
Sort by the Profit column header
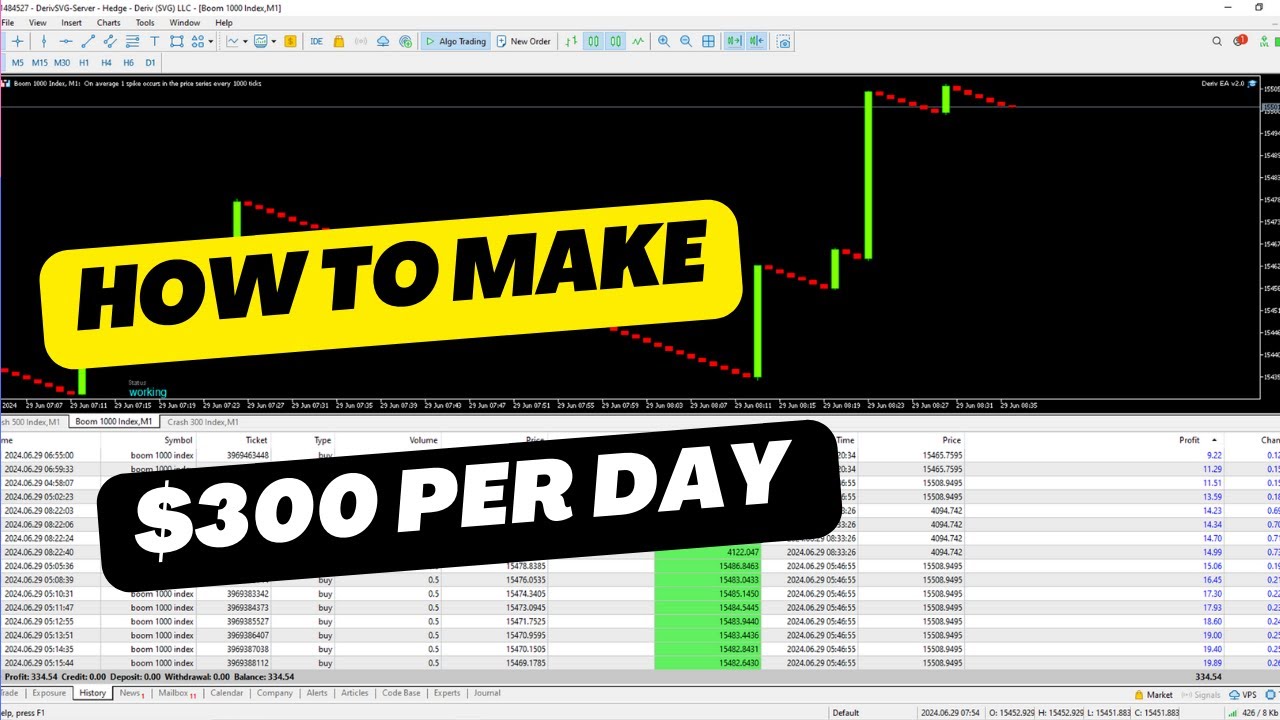click(x=1189, y=440)
